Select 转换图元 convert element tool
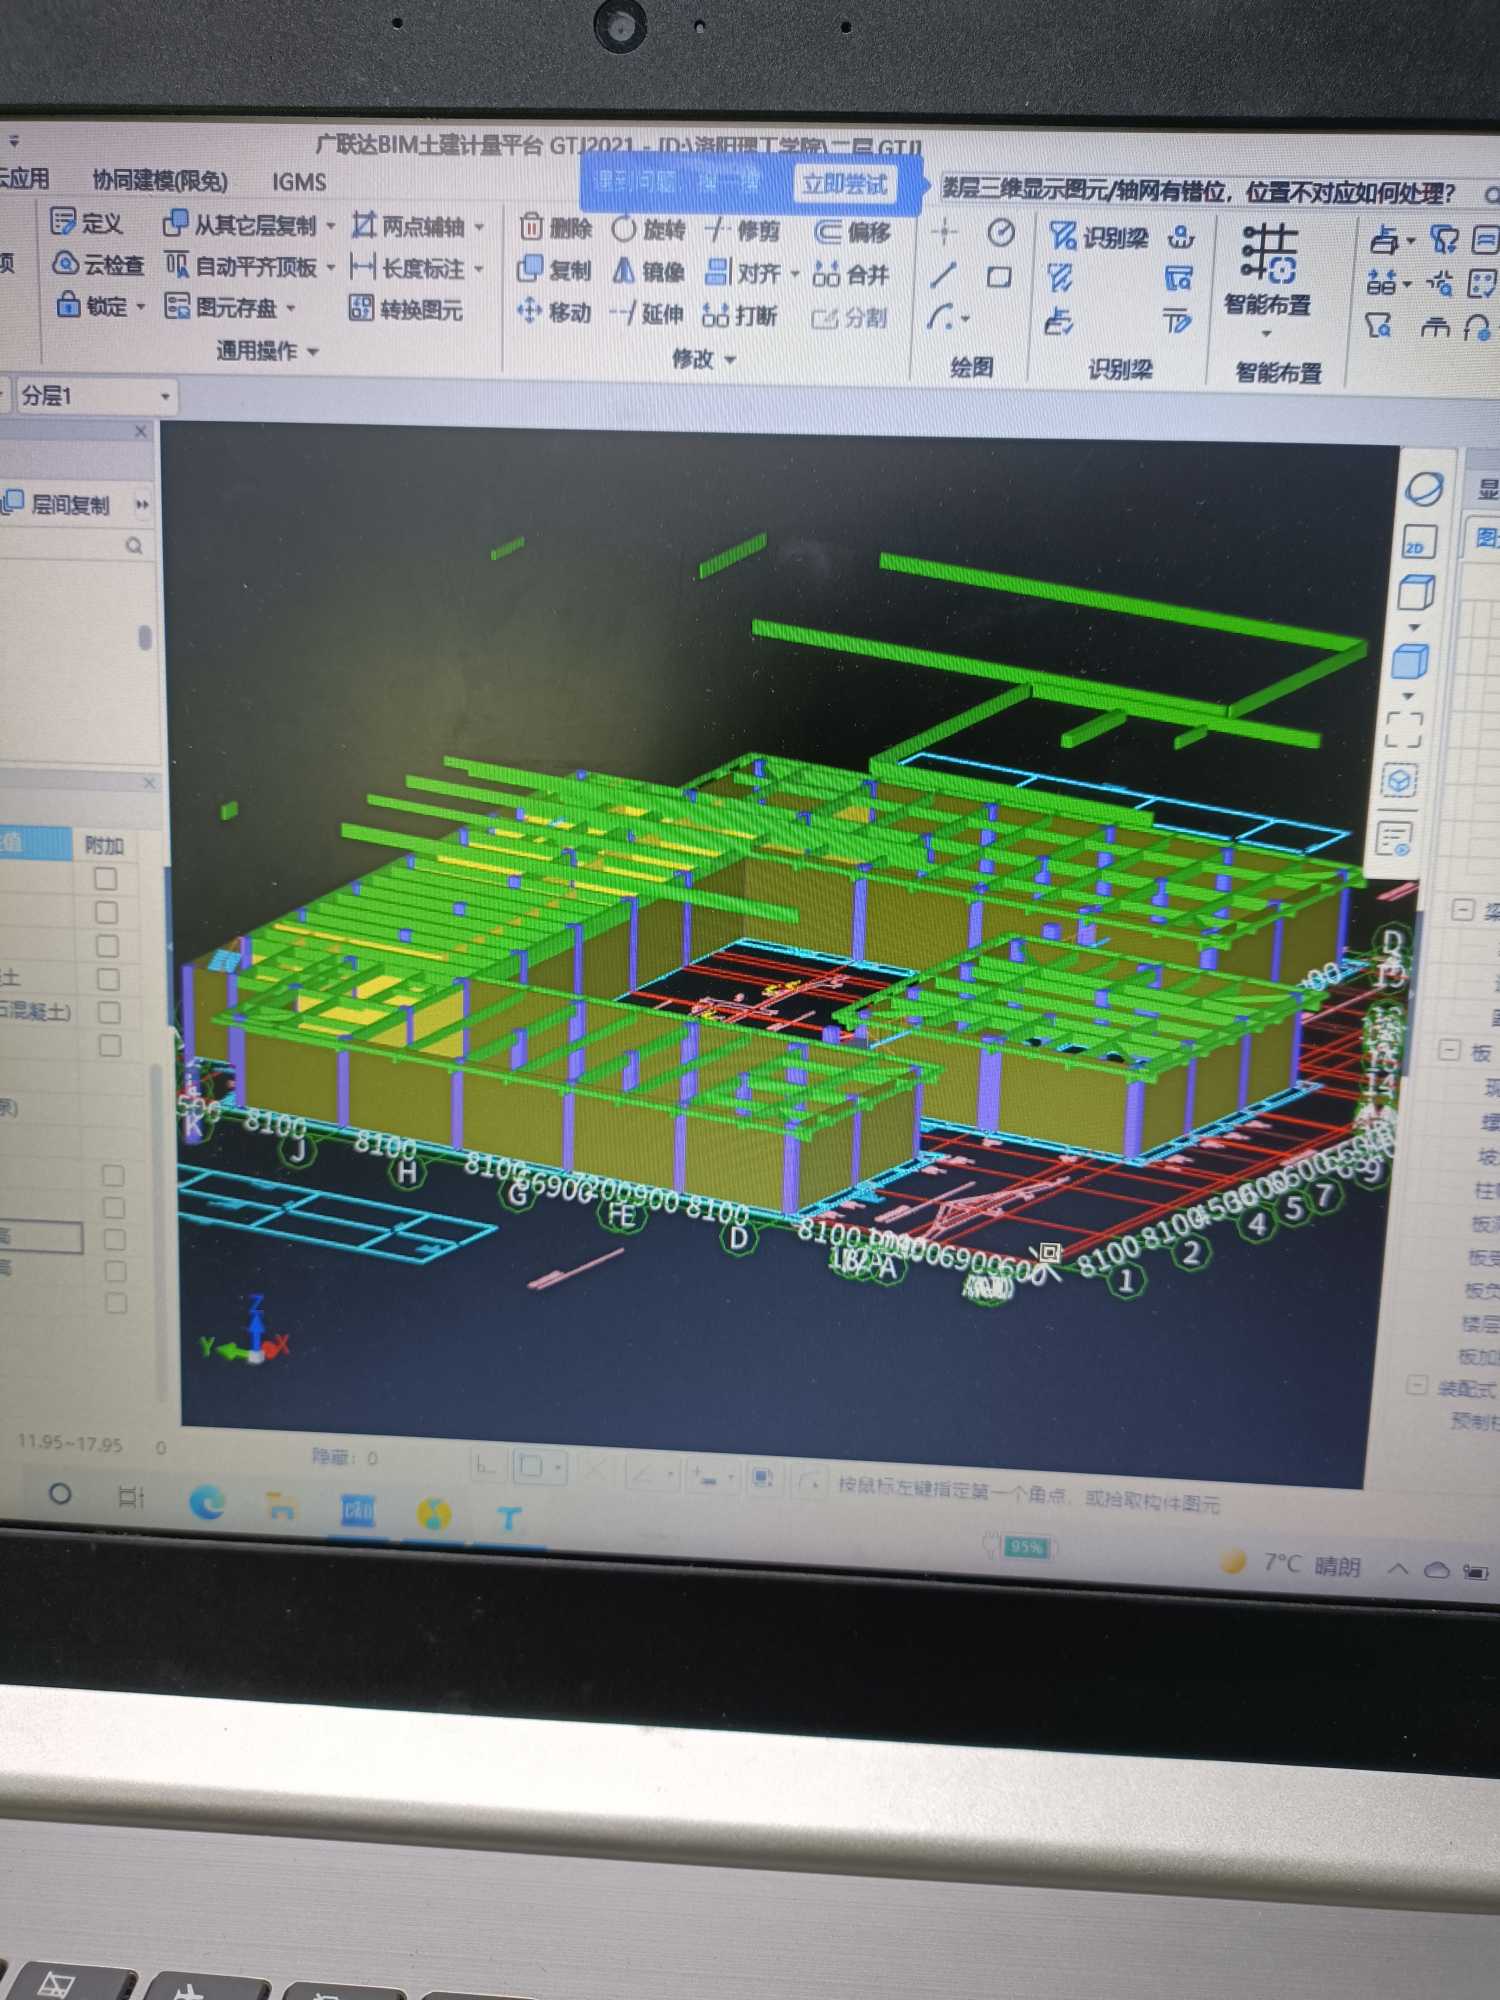1500x2000 pixels. click(405, 309)
